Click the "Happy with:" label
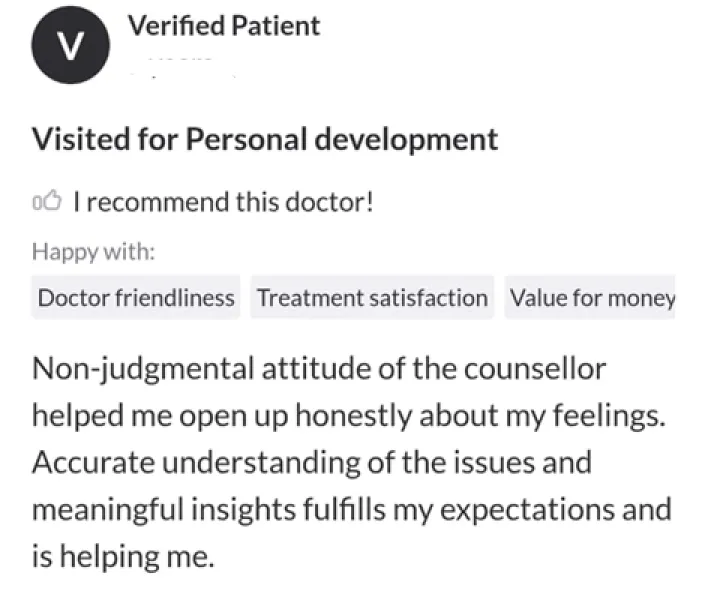Viewport: 707px width, 594px height. point(94,250)
